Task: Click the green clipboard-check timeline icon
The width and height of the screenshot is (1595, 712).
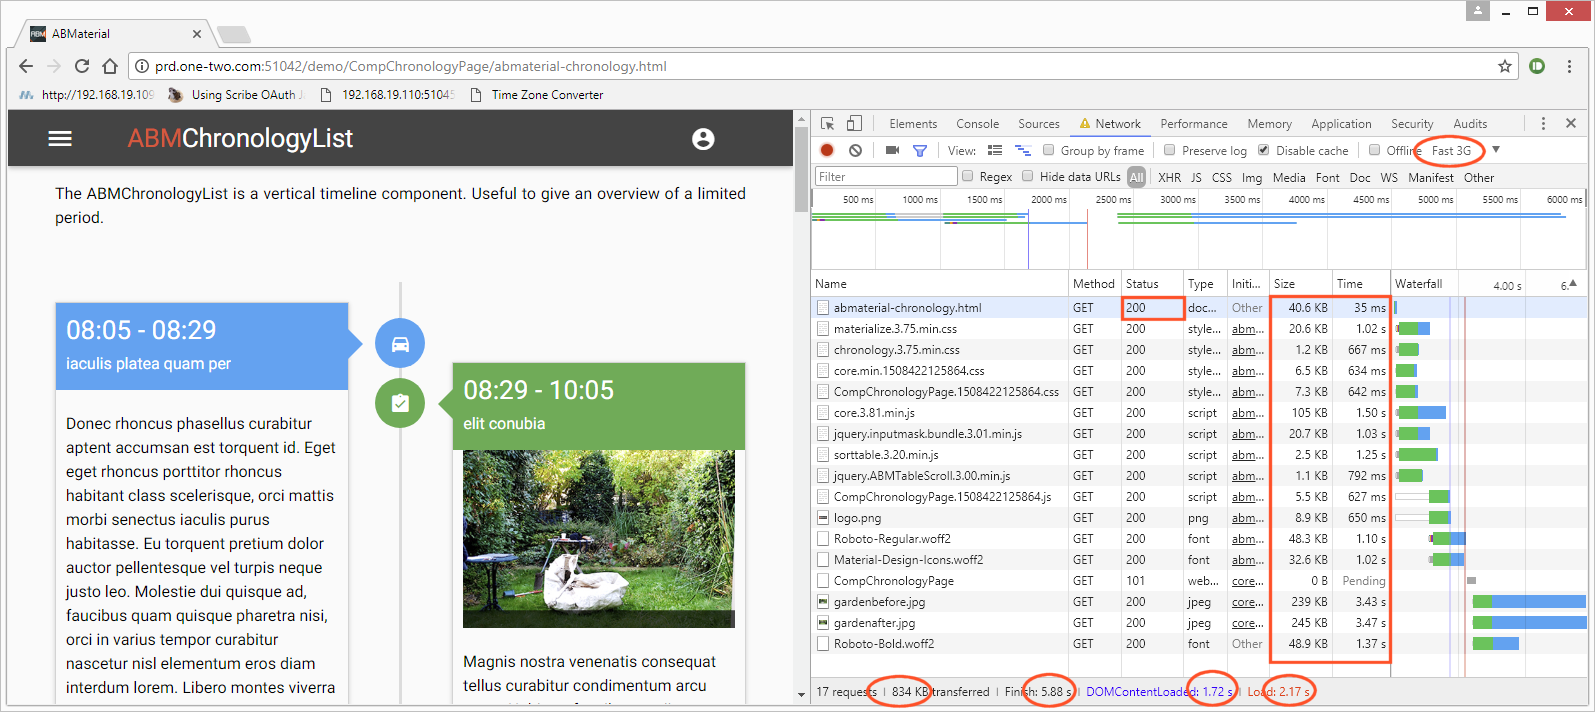Action: point(400,403)
